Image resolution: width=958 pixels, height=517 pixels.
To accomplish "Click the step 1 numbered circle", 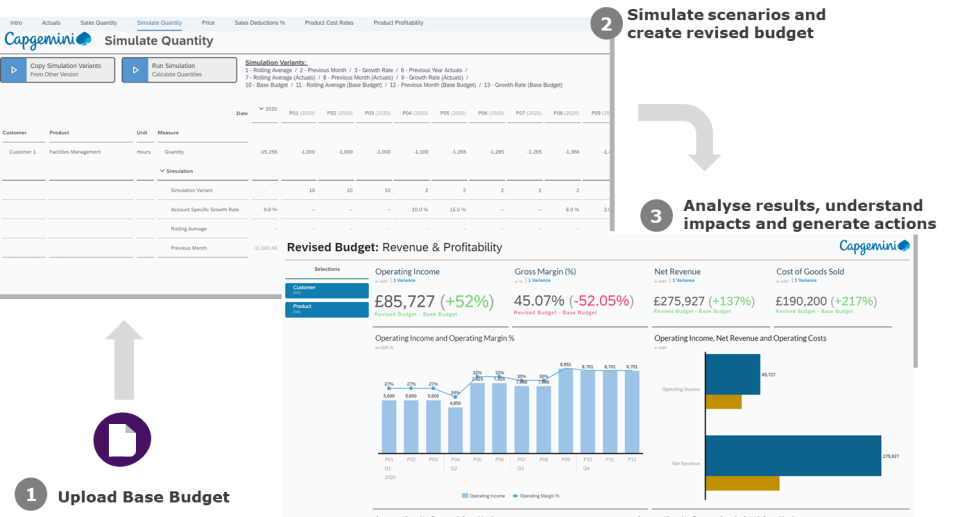I will click(x=31, y=494).
